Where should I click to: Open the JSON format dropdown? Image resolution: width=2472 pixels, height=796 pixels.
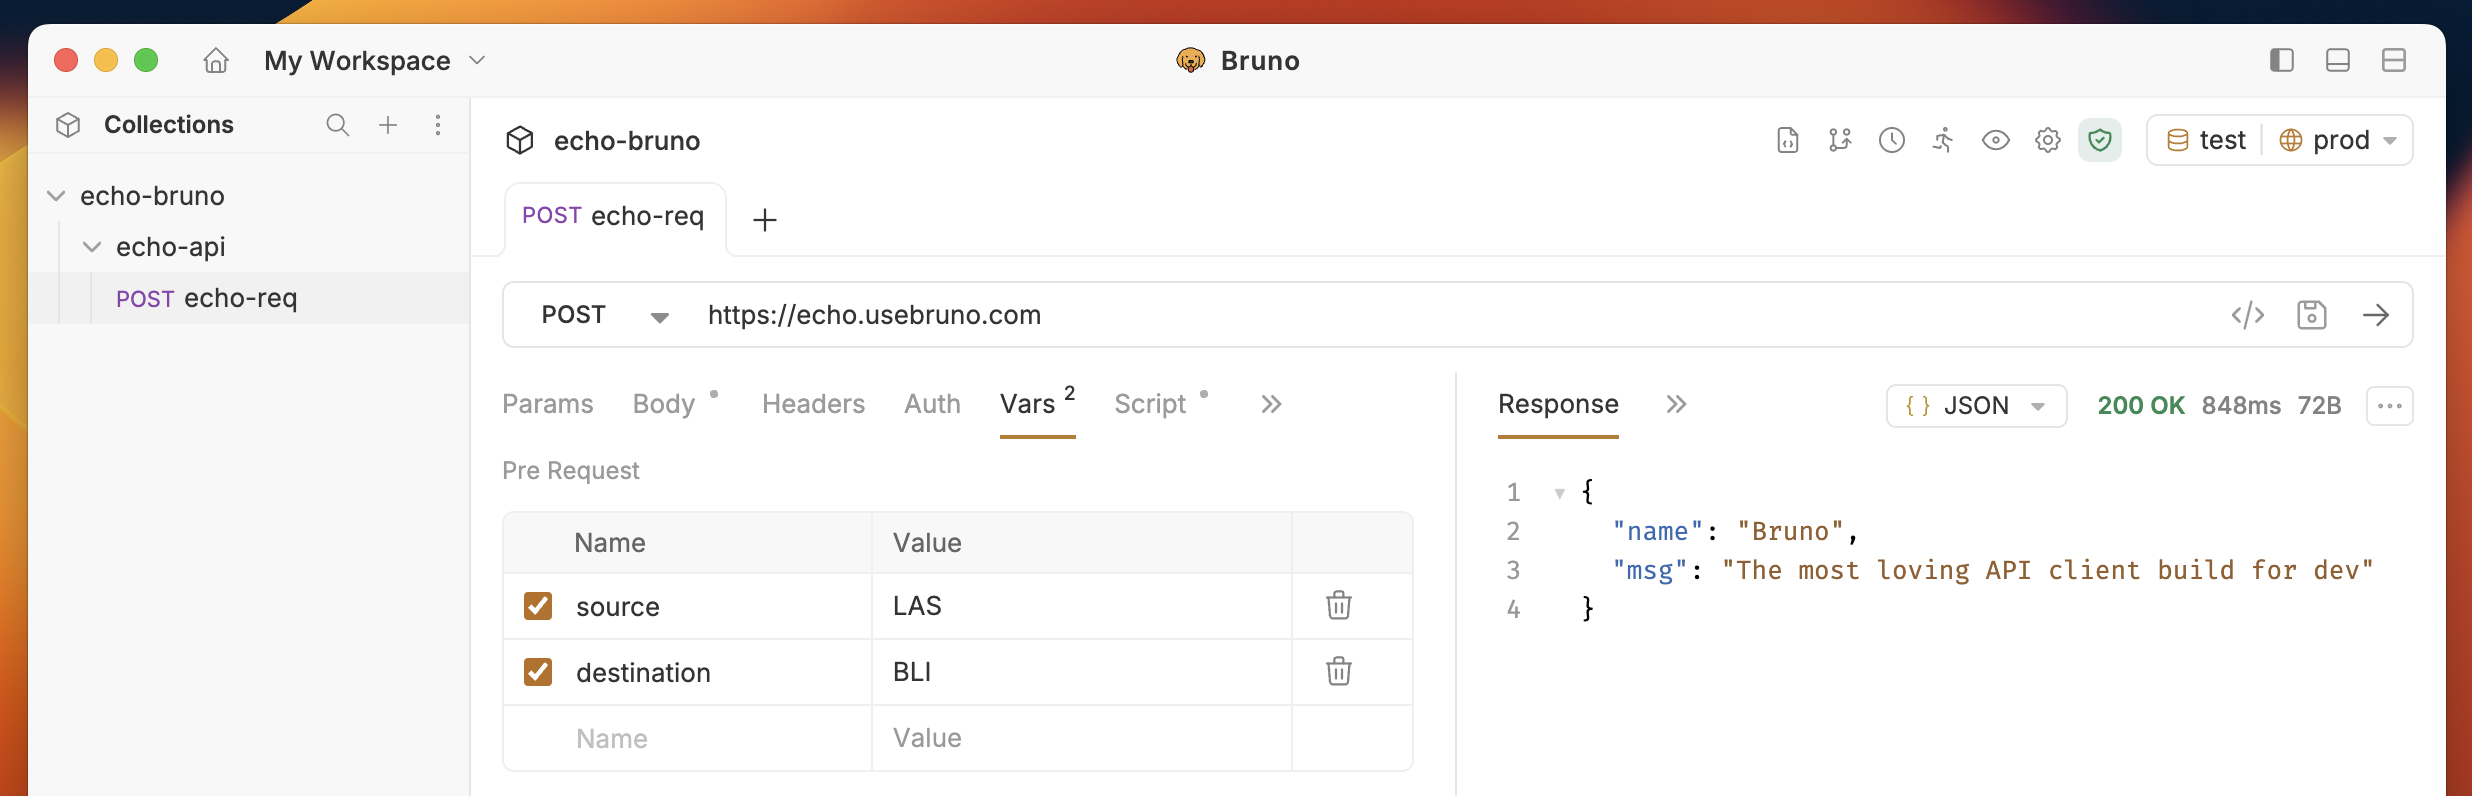tap(1976, 406)
